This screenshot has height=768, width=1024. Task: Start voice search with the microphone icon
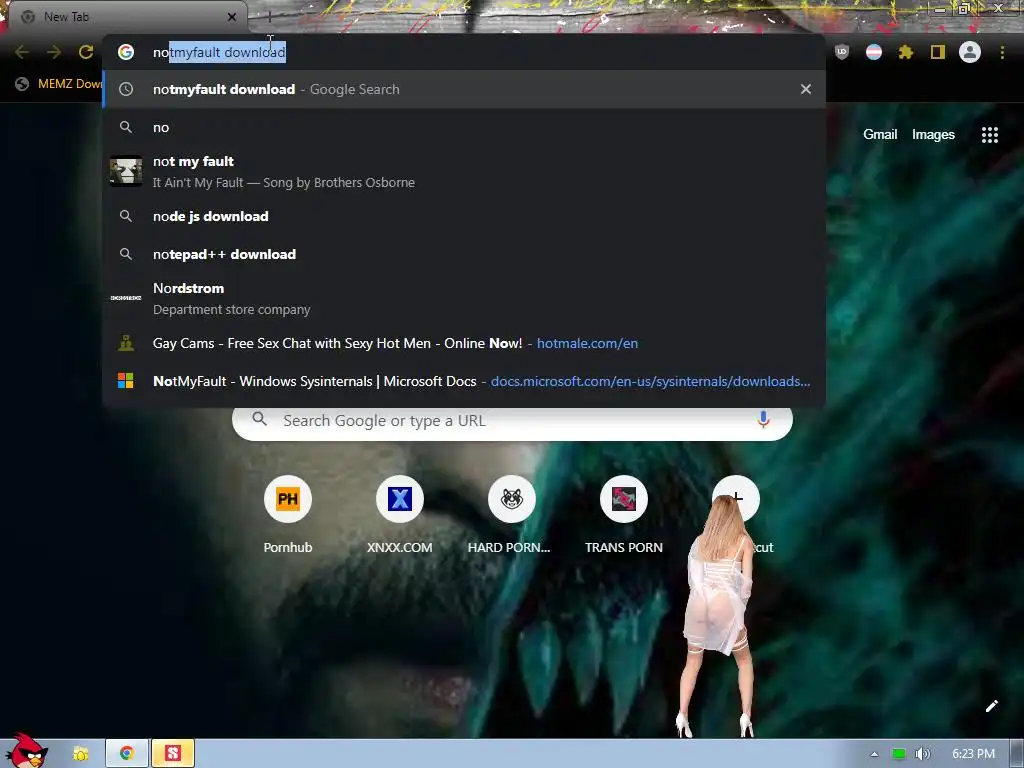763,420
